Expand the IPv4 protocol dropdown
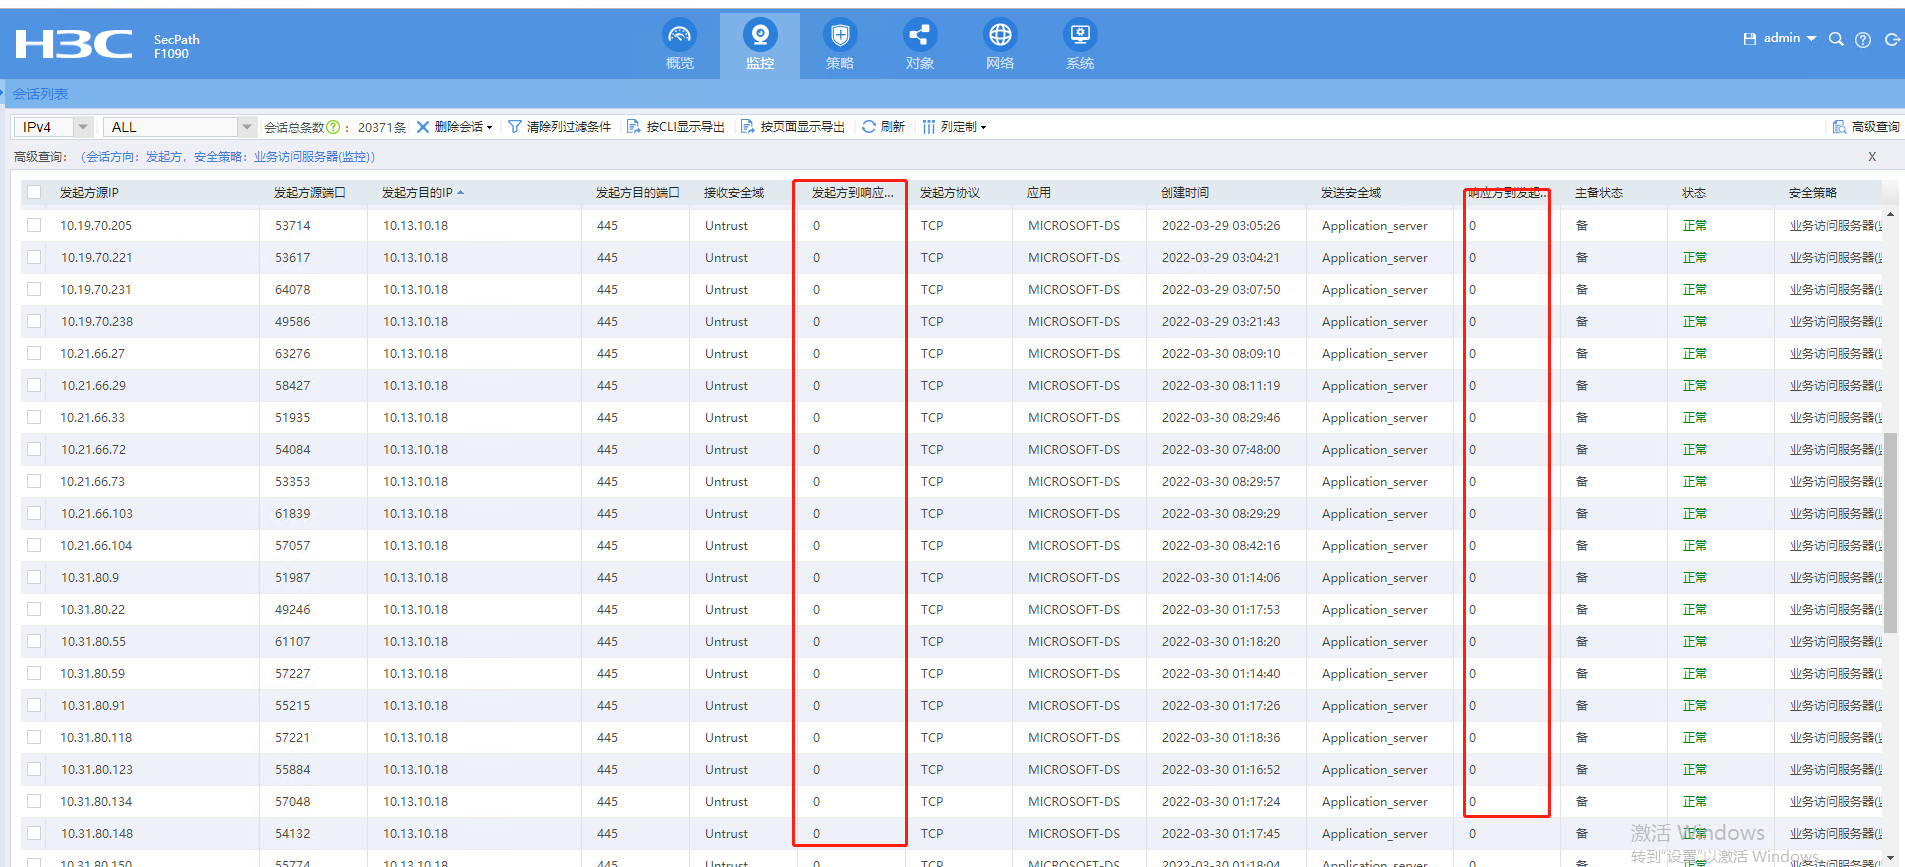Viewport: 1905px width, 867px height. tap(83, 127)
